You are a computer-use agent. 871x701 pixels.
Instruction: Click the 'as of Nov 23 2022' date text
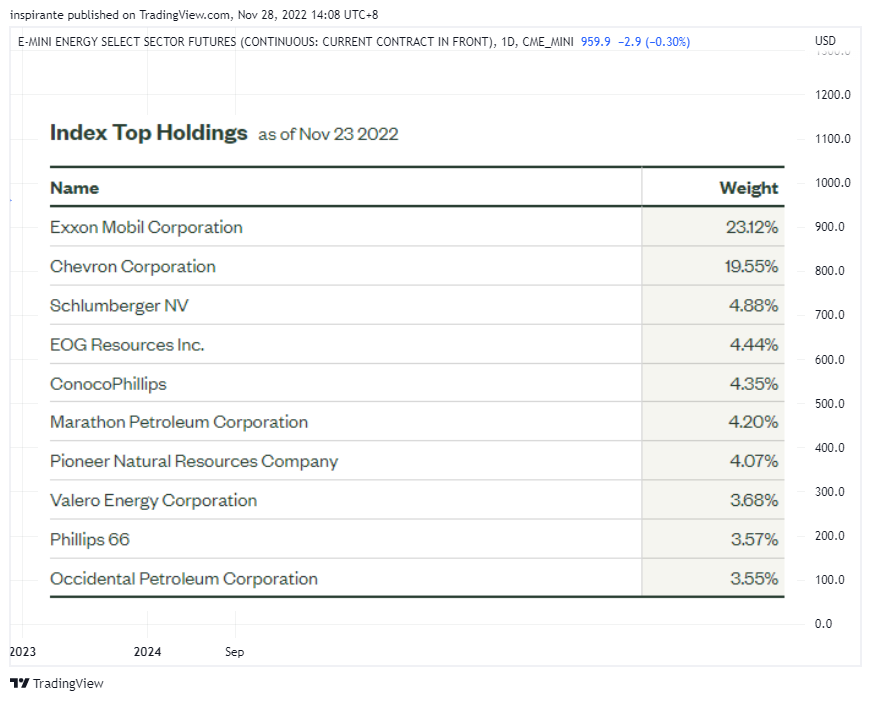[328, 134]
